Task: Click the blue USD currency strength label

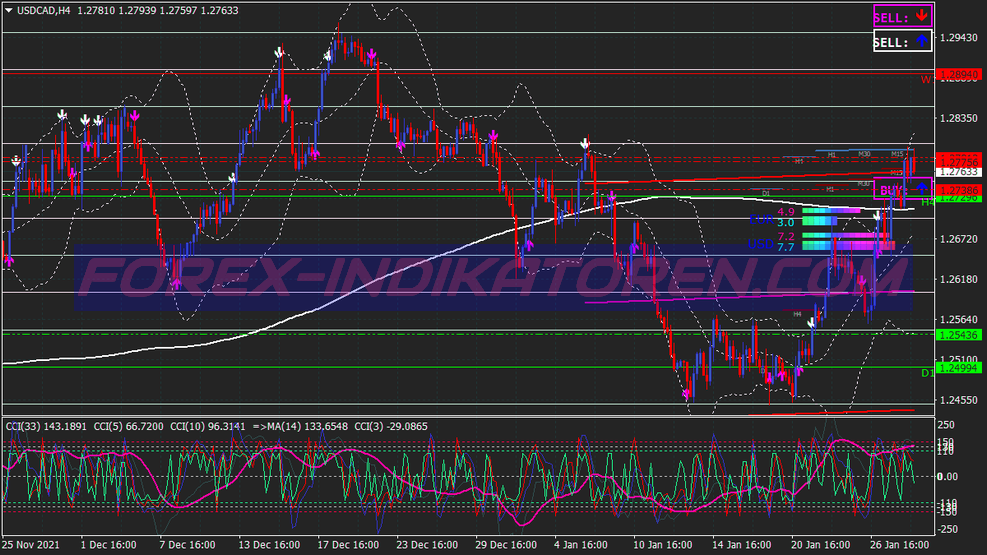Action: pyautogui.click(x=761, y=244)
